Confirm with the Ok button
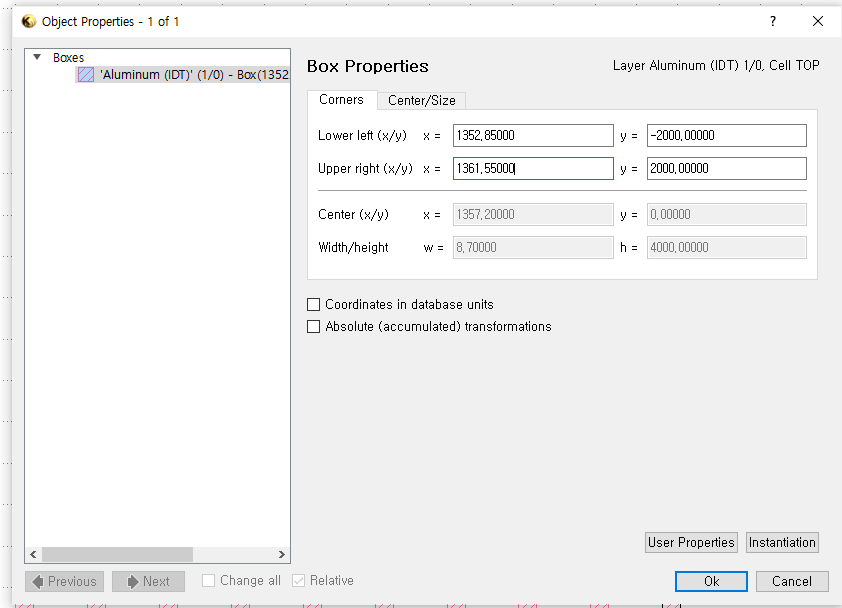This screenshot has height=608, width=842. [711, 582]
